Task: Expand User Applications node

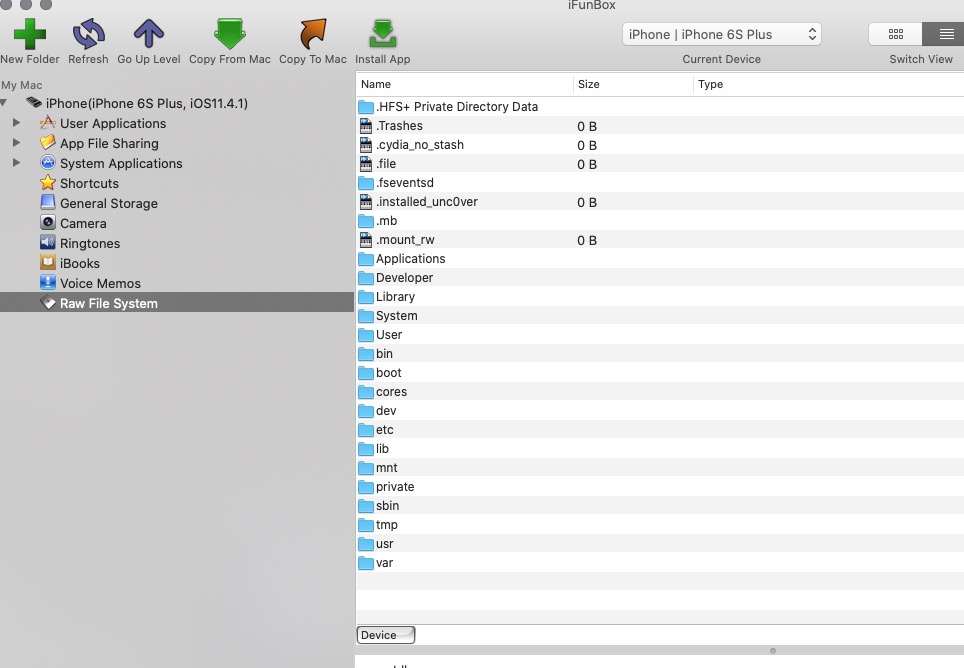Action: point(17,123)
